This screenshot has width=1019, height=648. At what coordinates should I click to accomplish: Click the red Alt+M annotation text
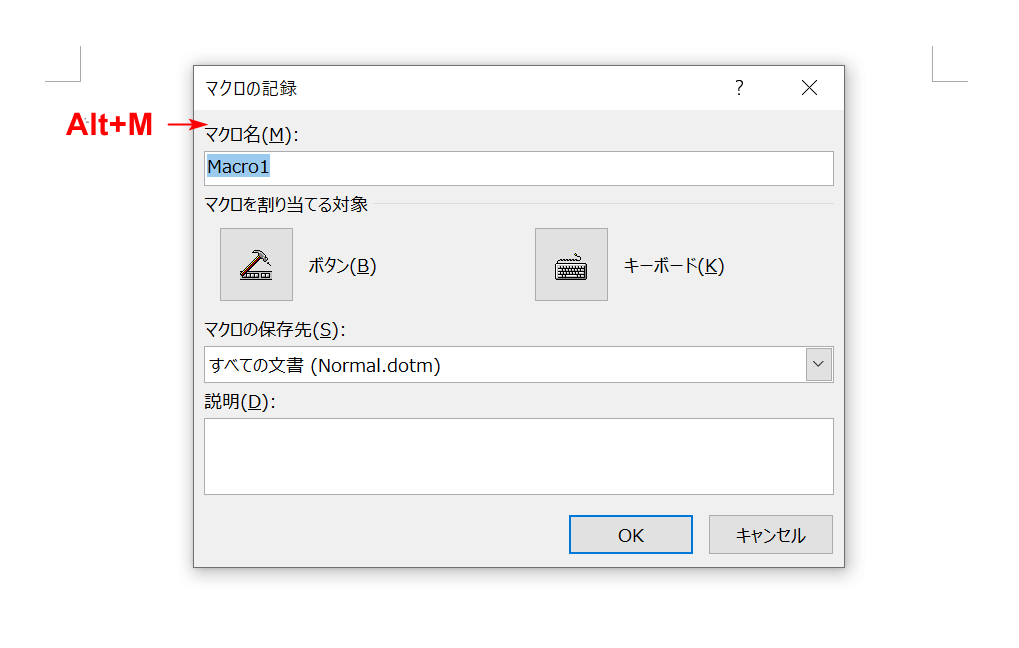click(x=109, y=125)
